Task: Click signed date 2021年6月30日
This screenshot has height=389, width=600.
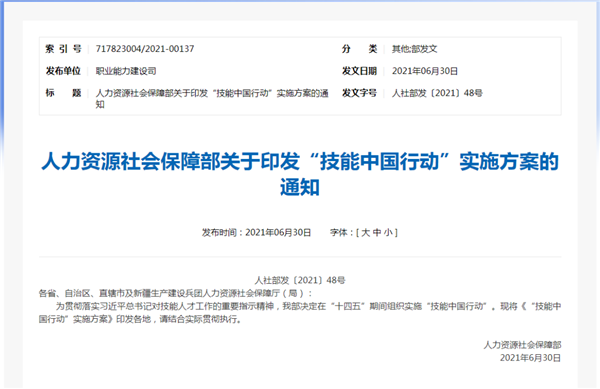Action: [530, 358]
